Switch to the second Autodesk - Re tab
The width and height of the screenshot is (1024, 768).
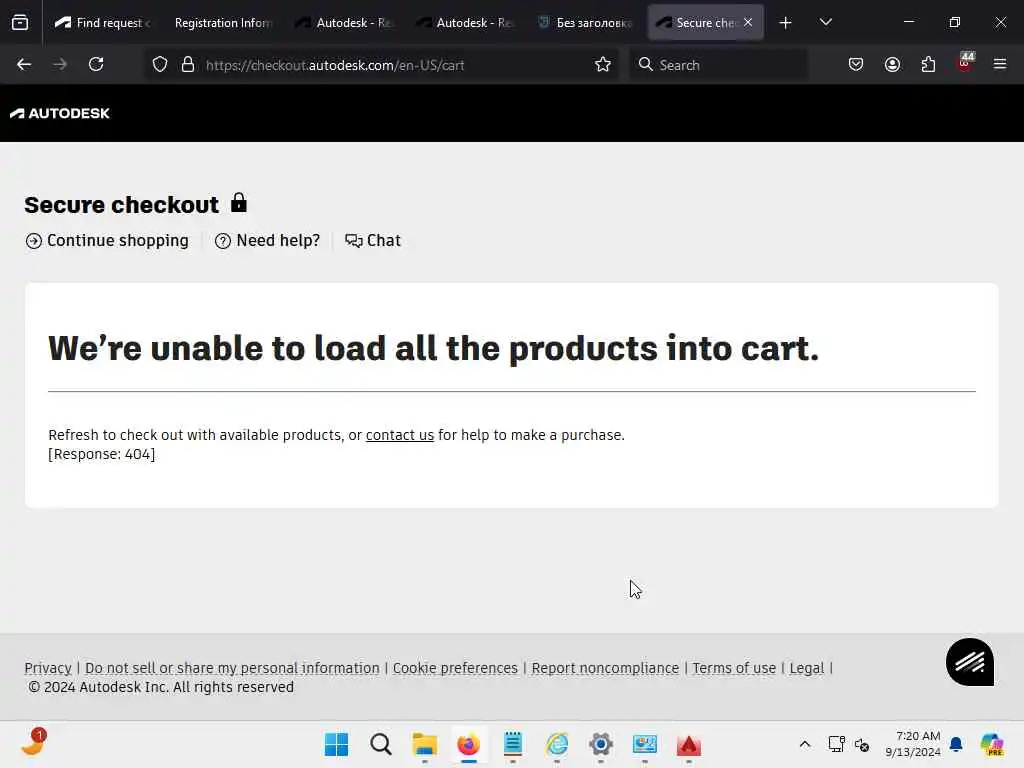pos(466,22)
